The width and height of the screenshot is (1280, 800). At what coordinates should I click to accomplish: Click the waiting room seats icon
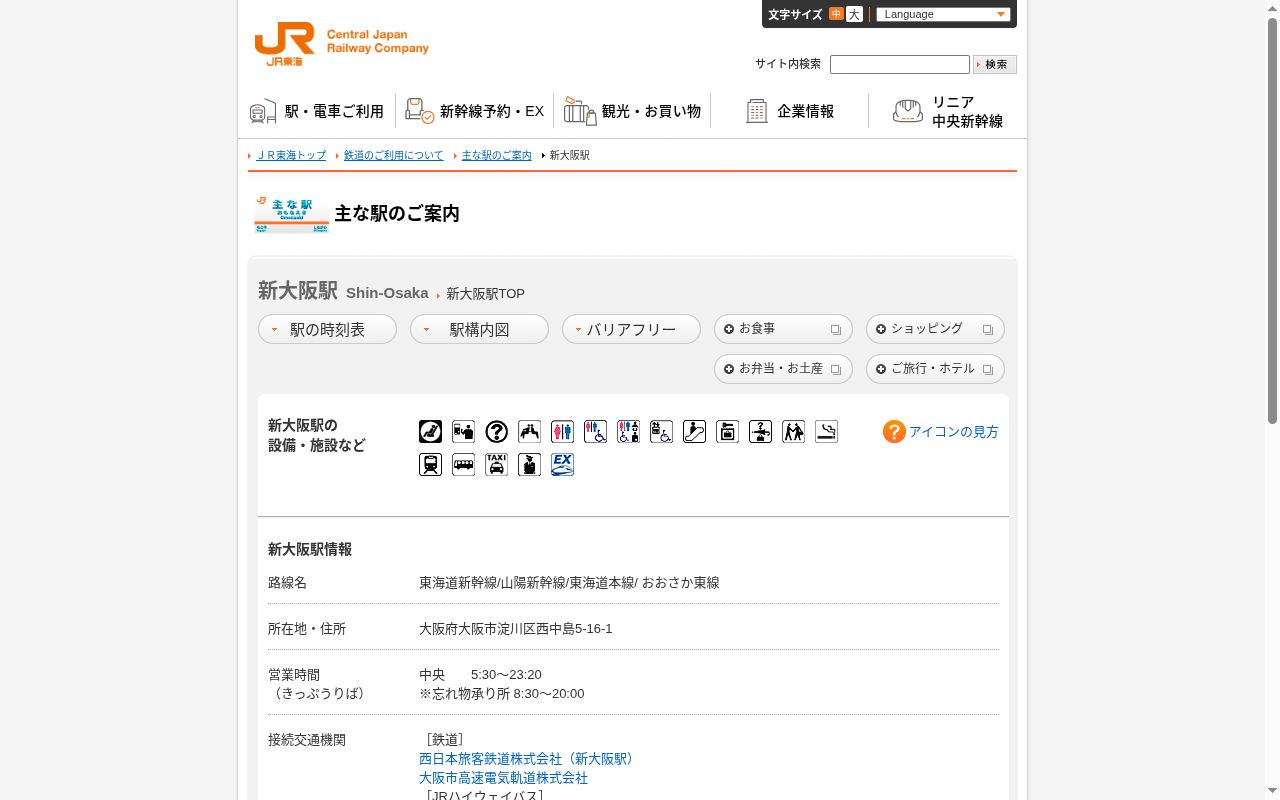click(529, 431)
